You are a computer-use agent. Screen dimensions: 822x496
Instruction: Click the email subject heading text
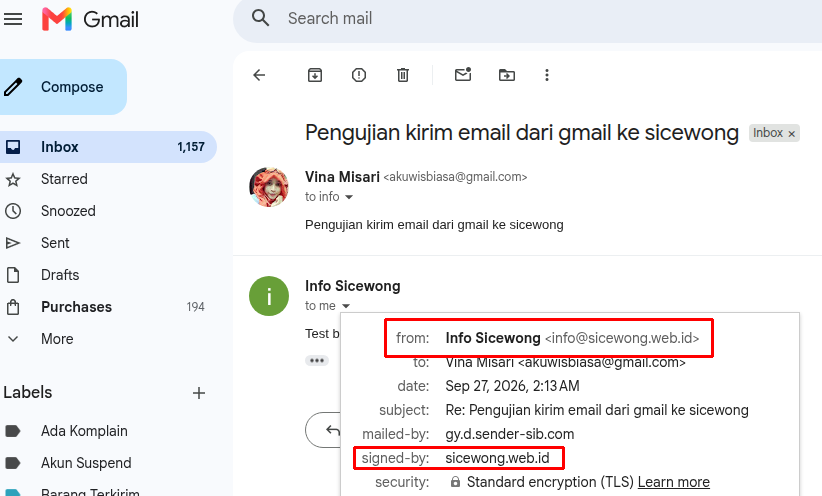522,133
